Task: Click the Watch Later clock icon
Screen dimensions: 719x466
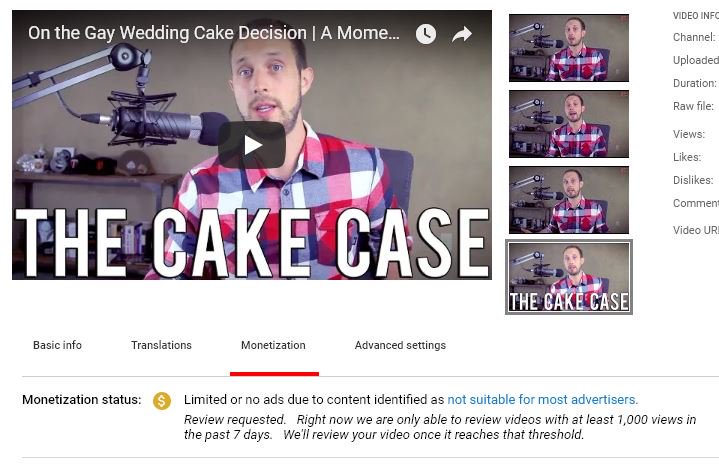Action: coord(426,34)
